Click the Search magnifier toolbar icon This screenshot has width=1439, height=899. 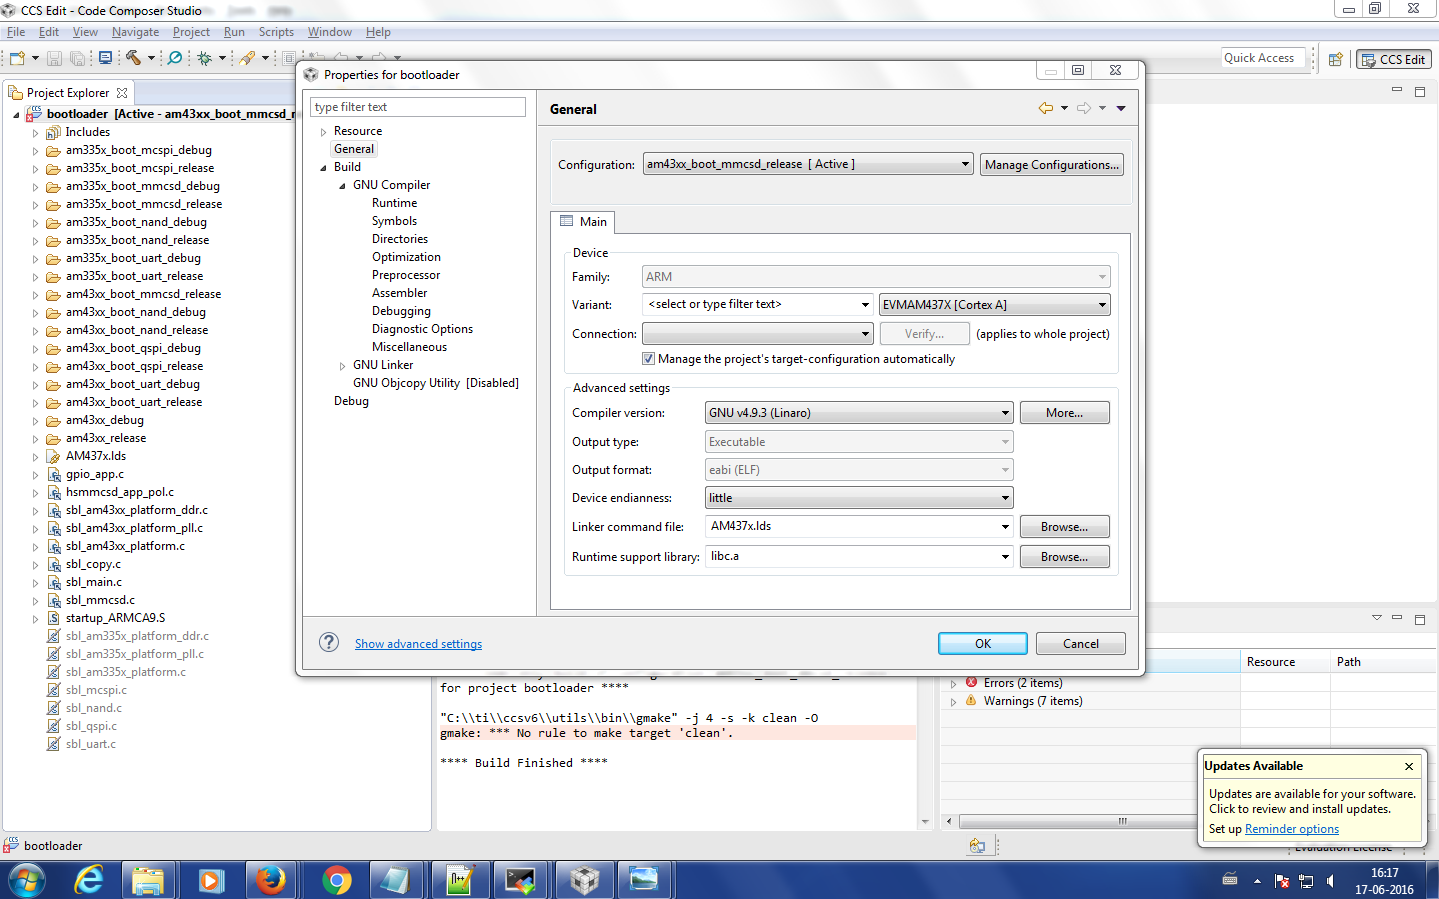click(x=175, y=58)
